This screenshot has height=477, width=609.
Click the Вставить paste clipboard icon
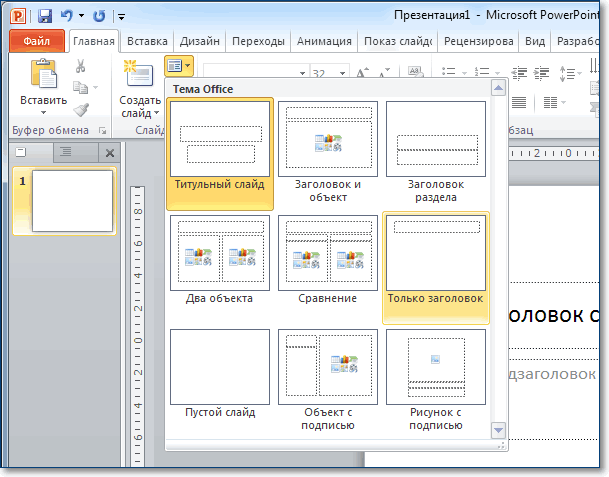(44, 74)
